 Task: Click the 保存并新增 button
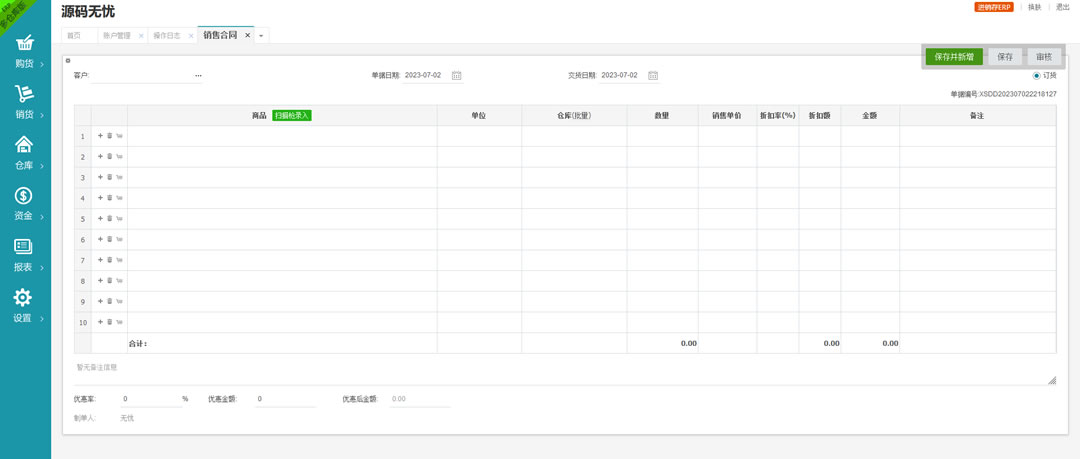954,57
